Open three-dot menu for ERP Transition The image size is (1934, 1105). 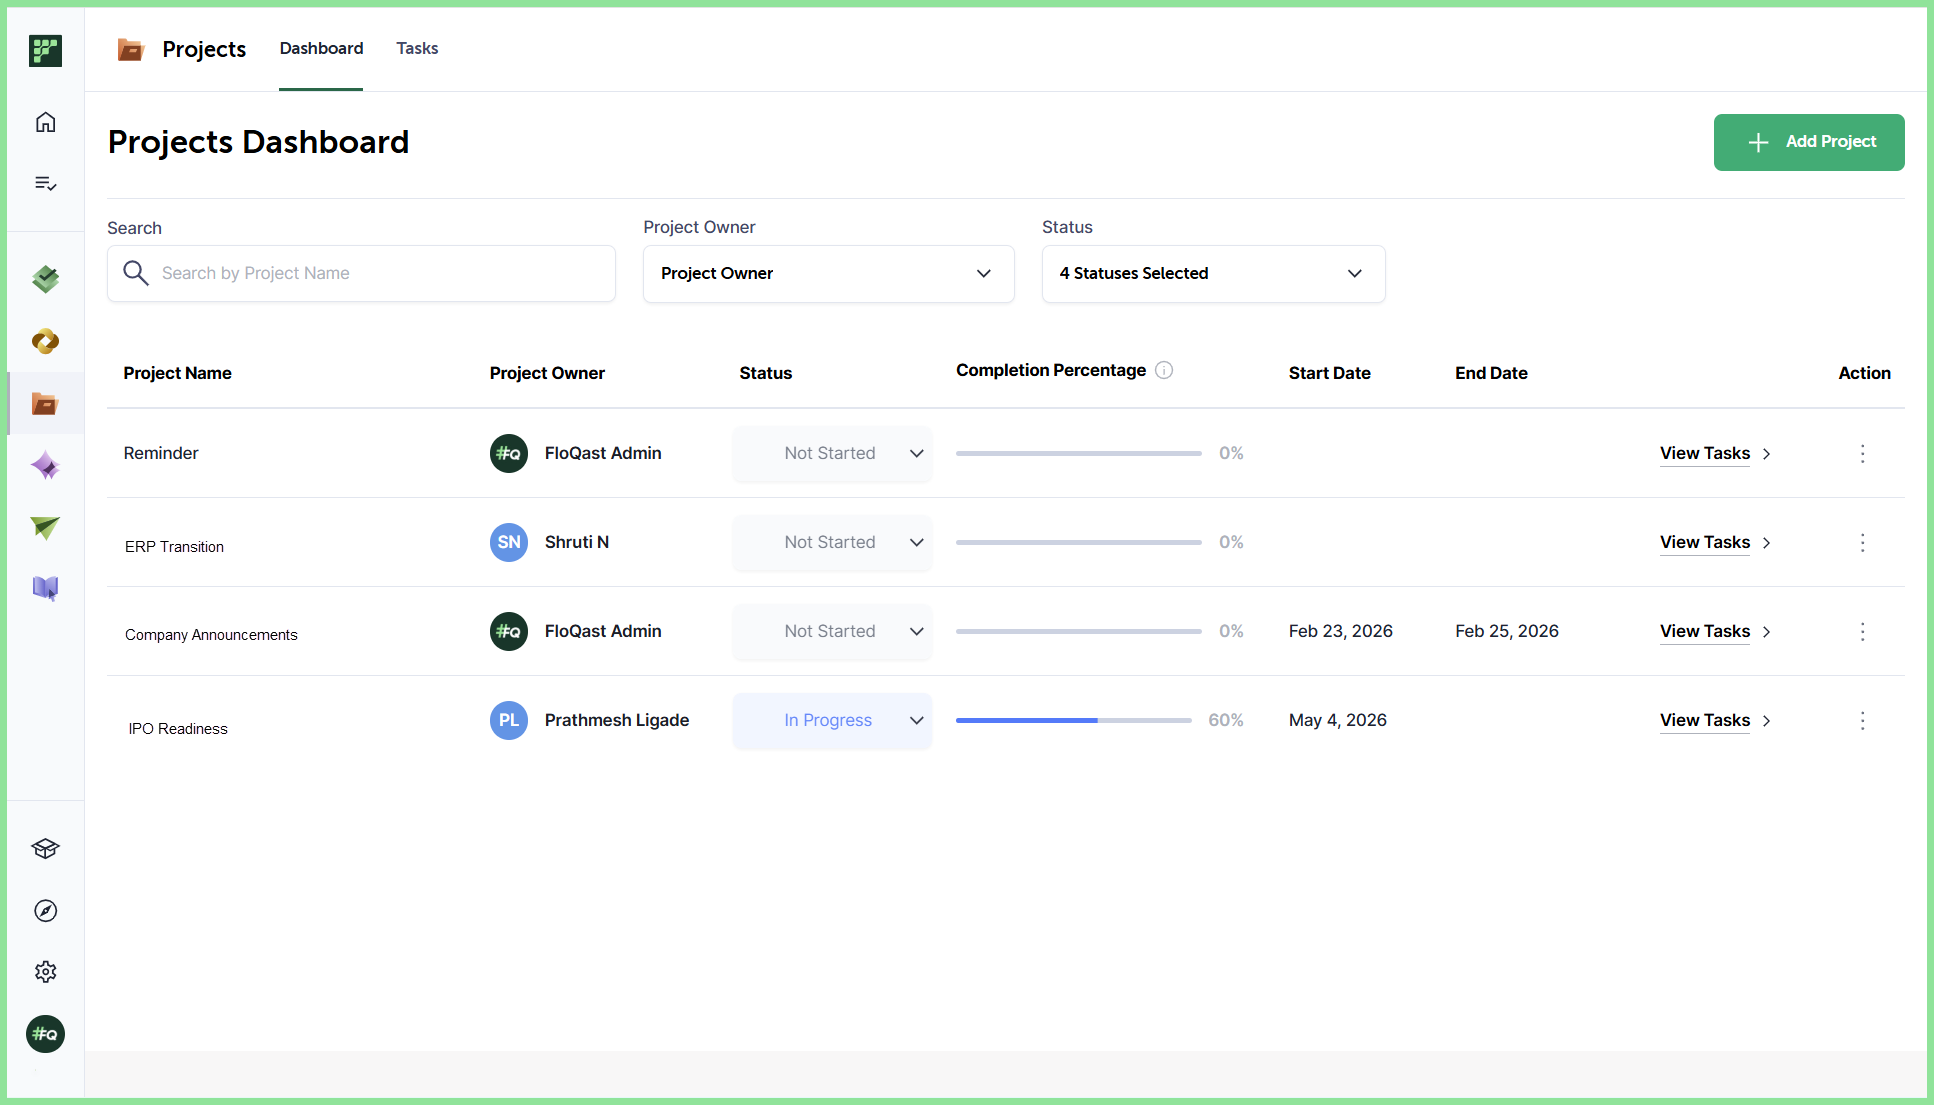click(1862, 542)
